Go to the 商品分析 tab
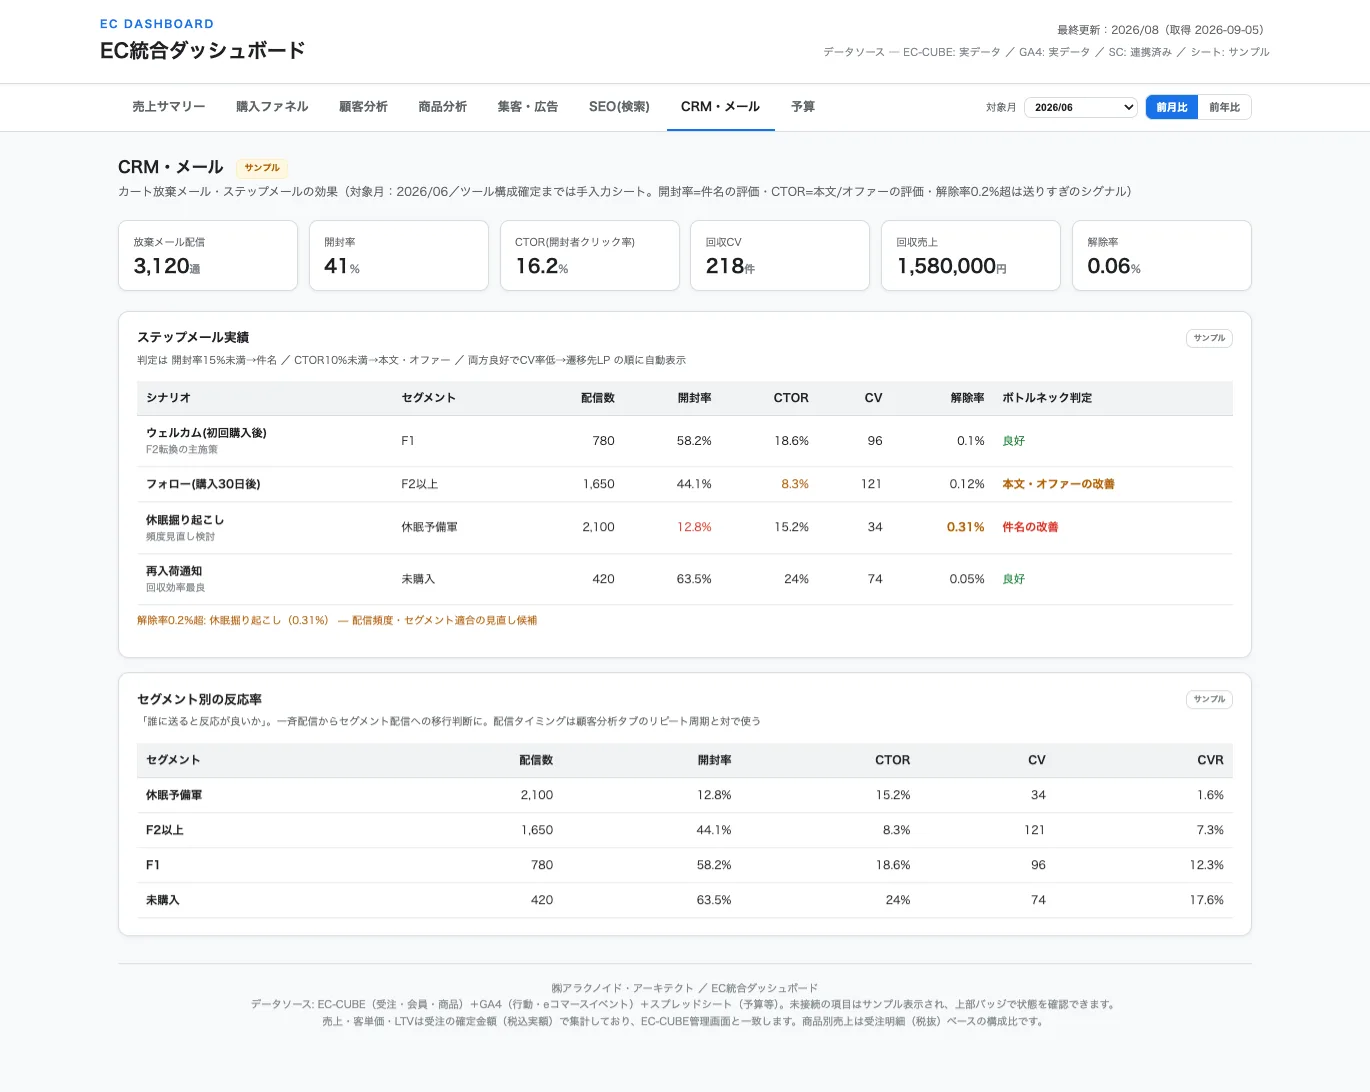 [x=442, y=107]
